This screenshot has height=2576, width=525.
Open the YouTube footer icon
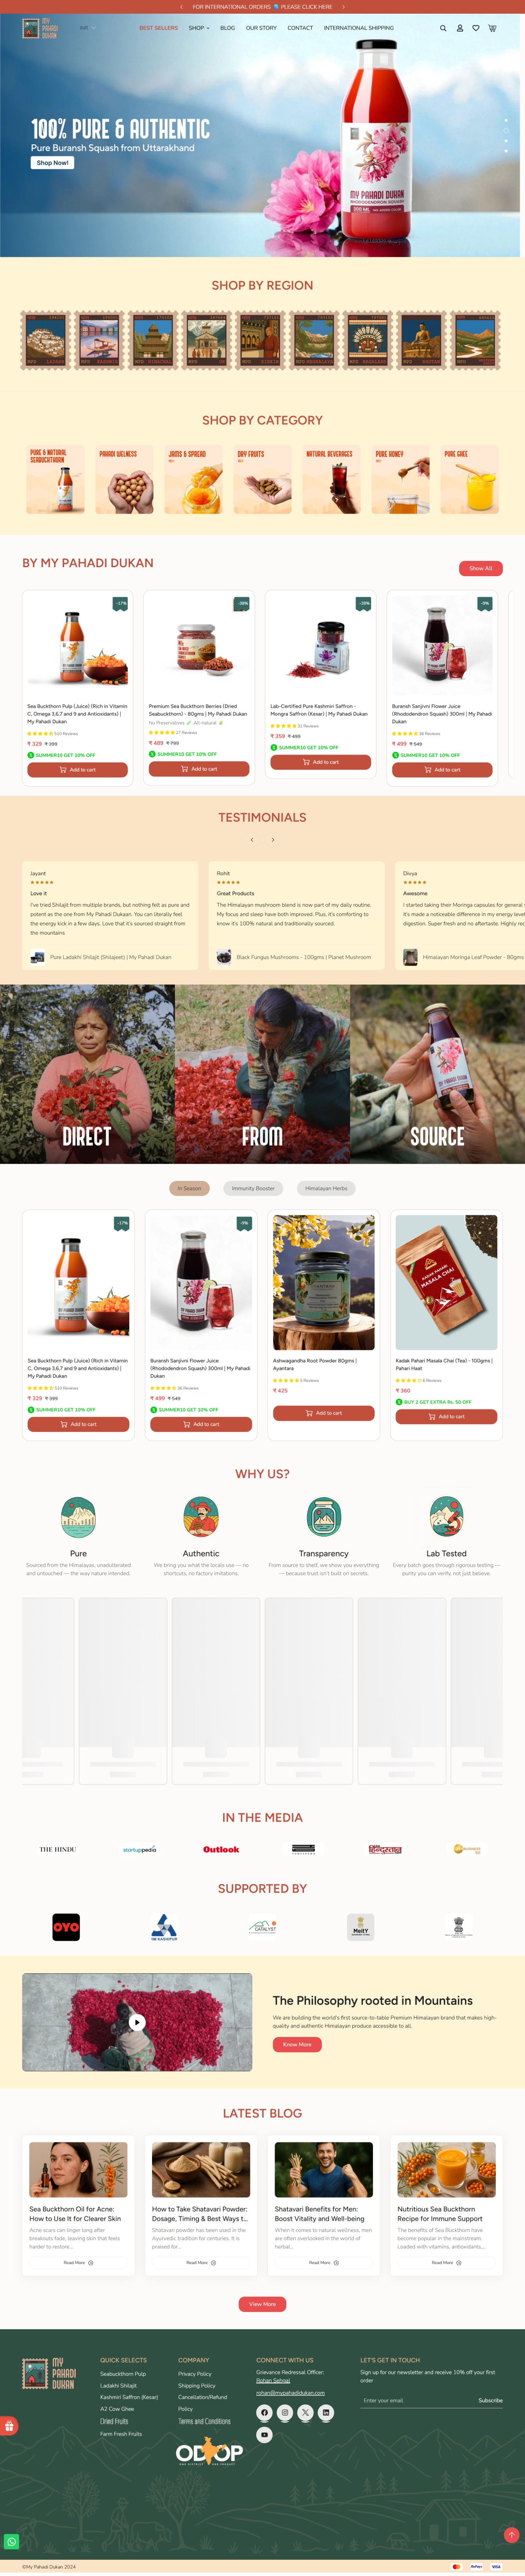pyautogui.click(x=264, y=2434)
